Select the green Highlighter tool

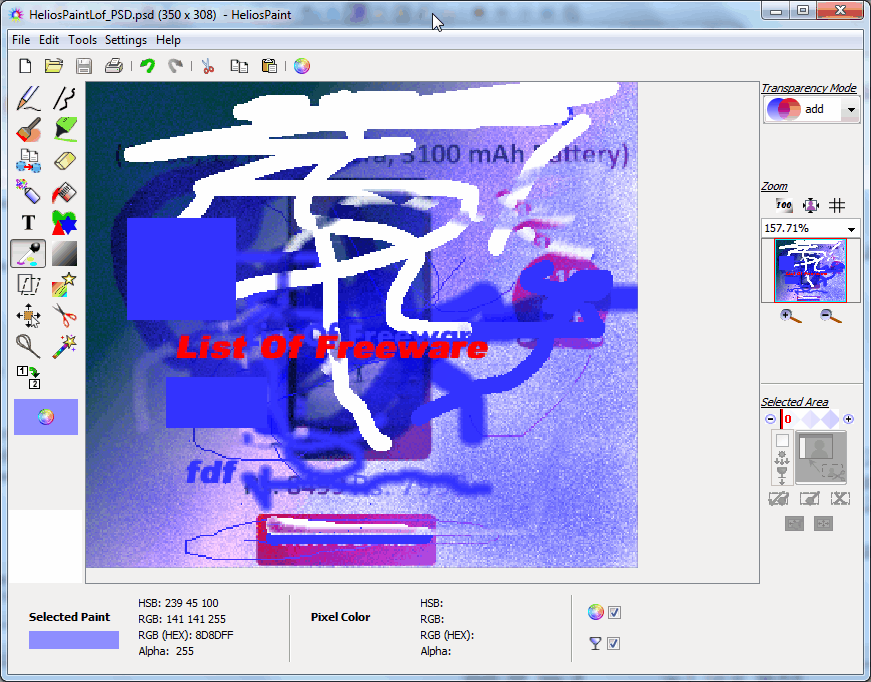64,129
